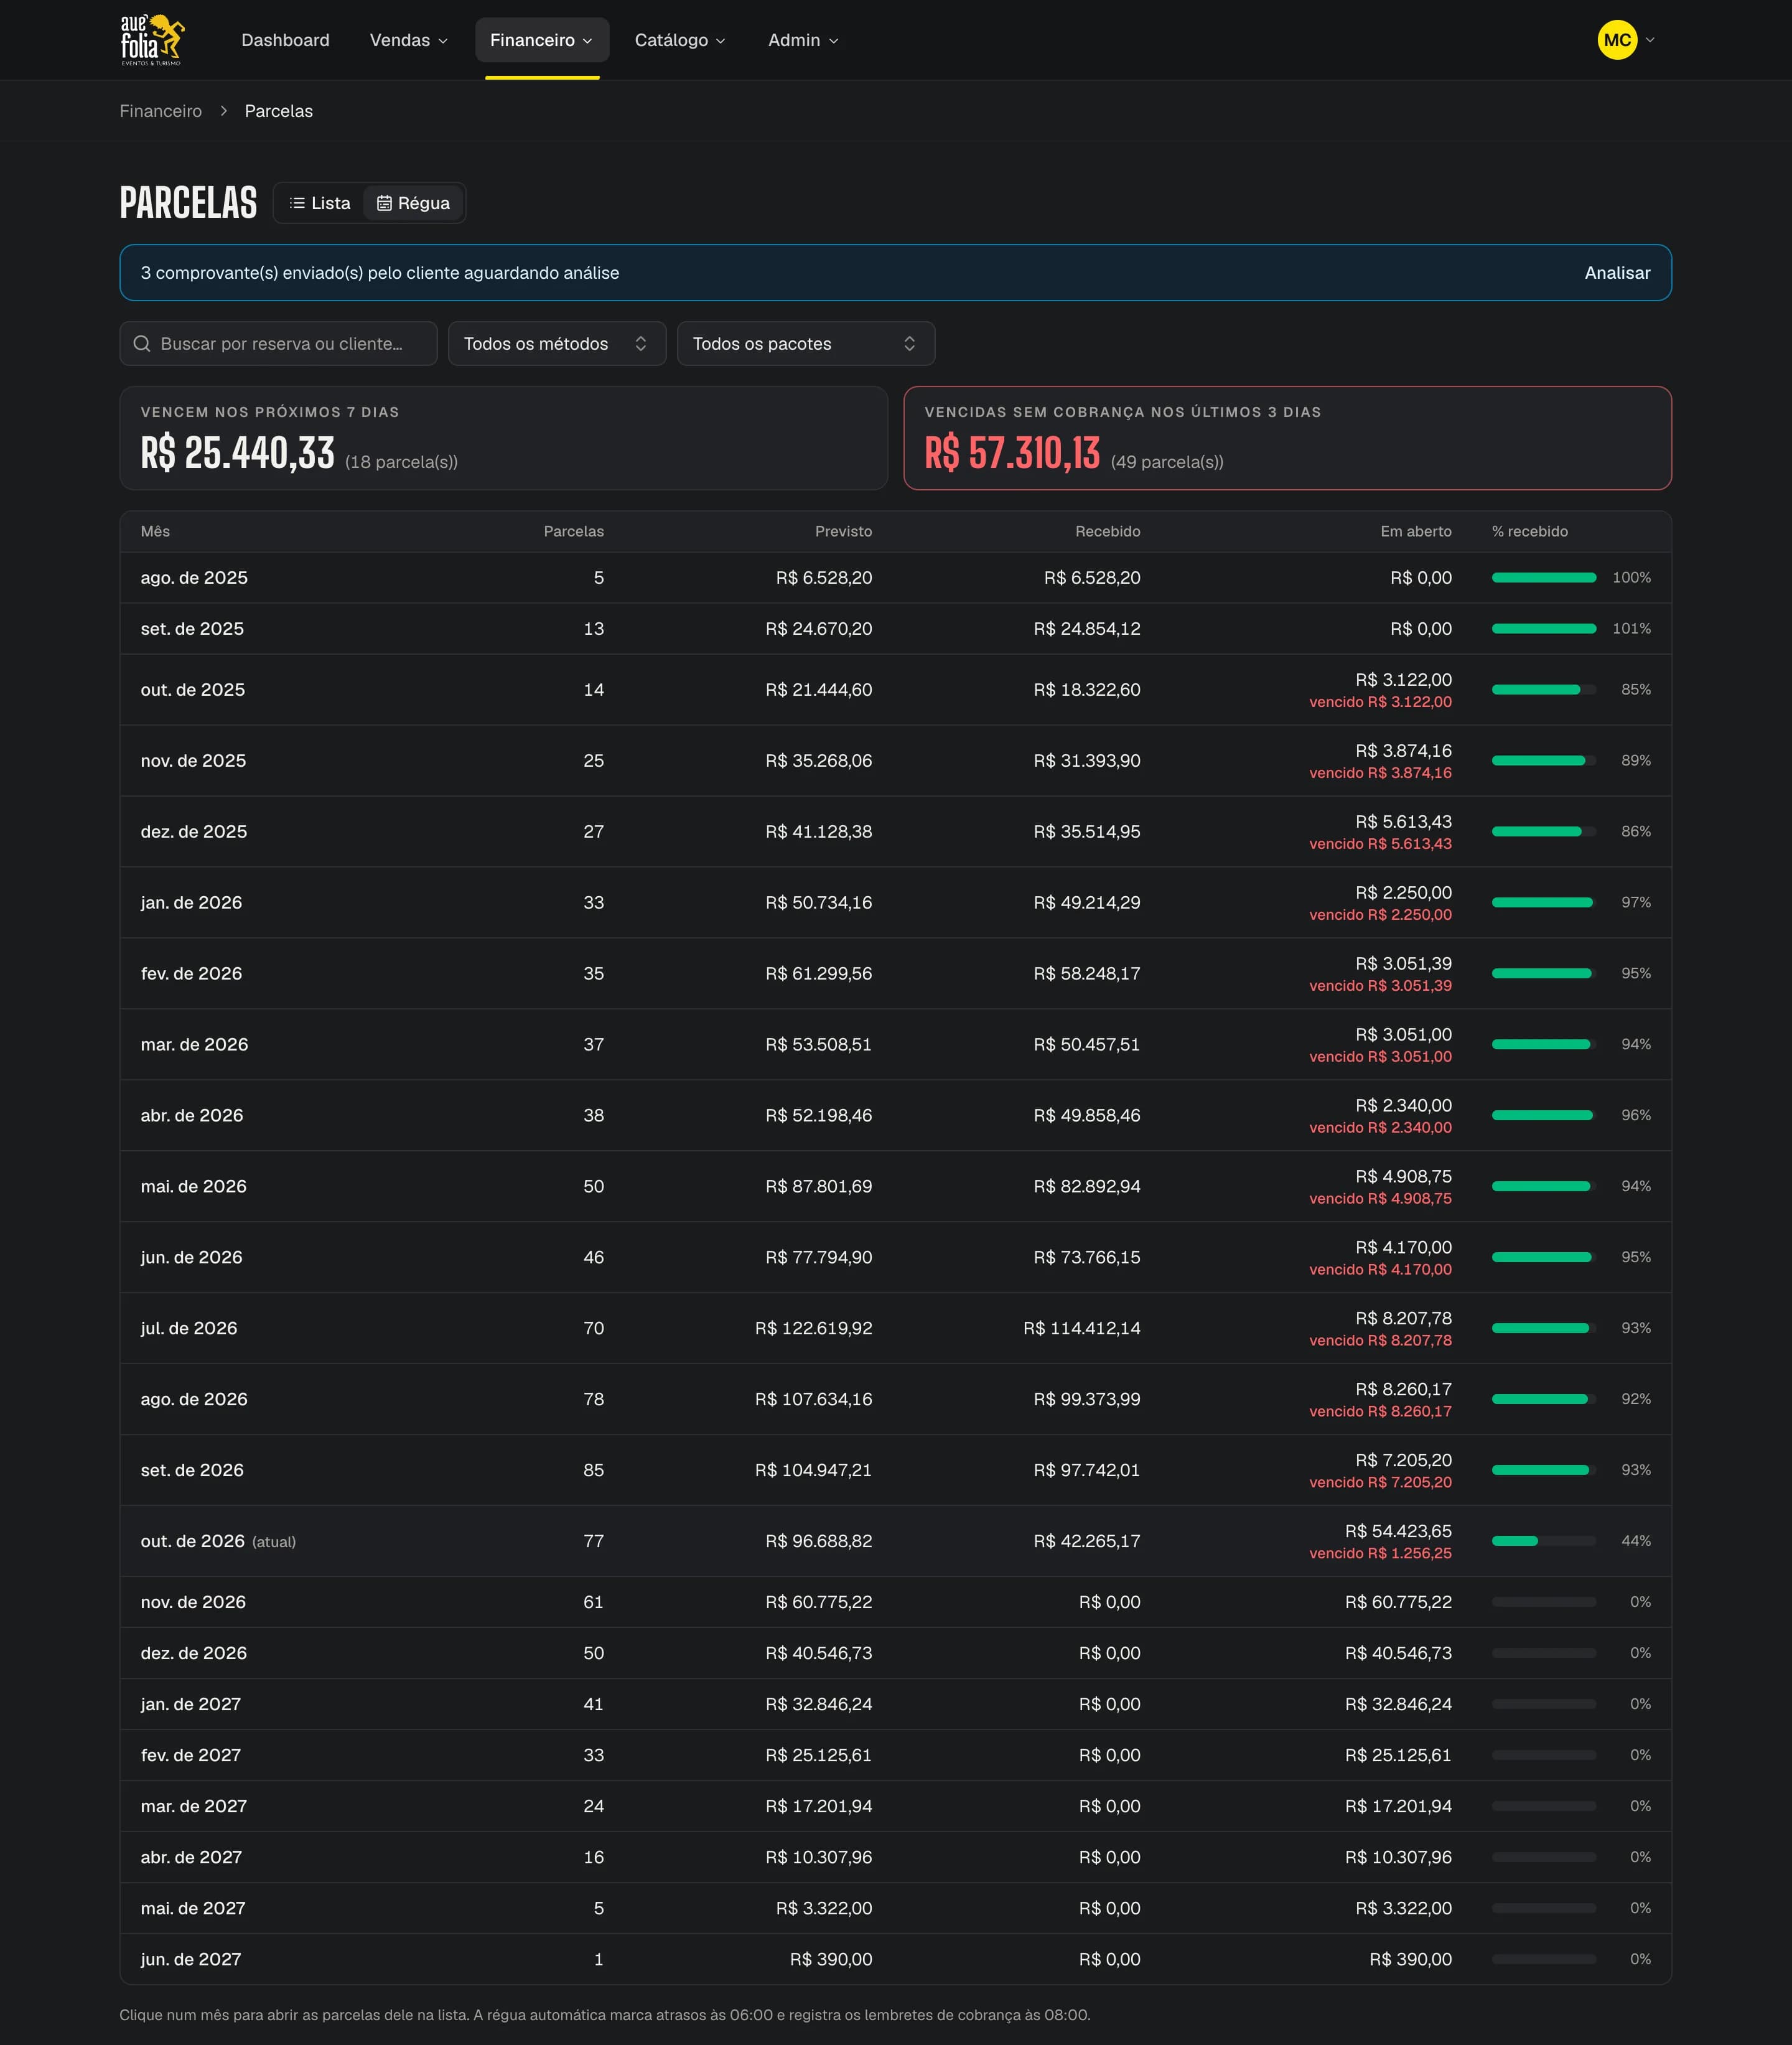The height and width of the screenshot is (2045, 1792).
Task: Open nov. de 2026 row
Action: point(896,1603)
